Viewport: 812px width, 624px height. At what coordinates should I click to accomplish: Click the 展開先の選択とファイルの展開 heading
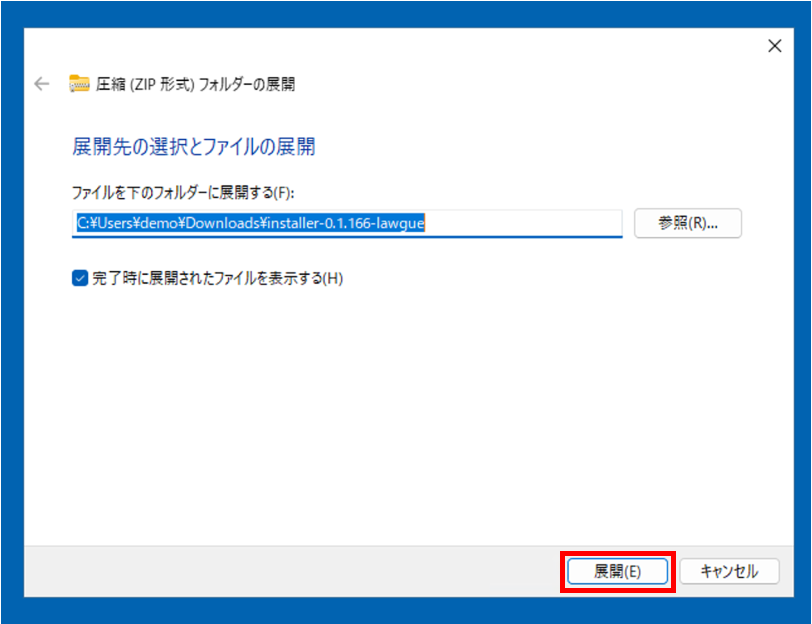pos(194,147)
